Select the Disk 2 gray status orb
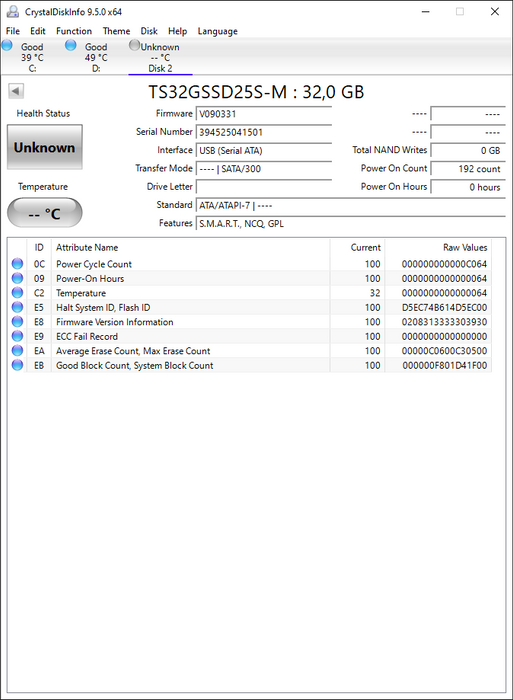513x700 pixels. (x=134, y=45)
